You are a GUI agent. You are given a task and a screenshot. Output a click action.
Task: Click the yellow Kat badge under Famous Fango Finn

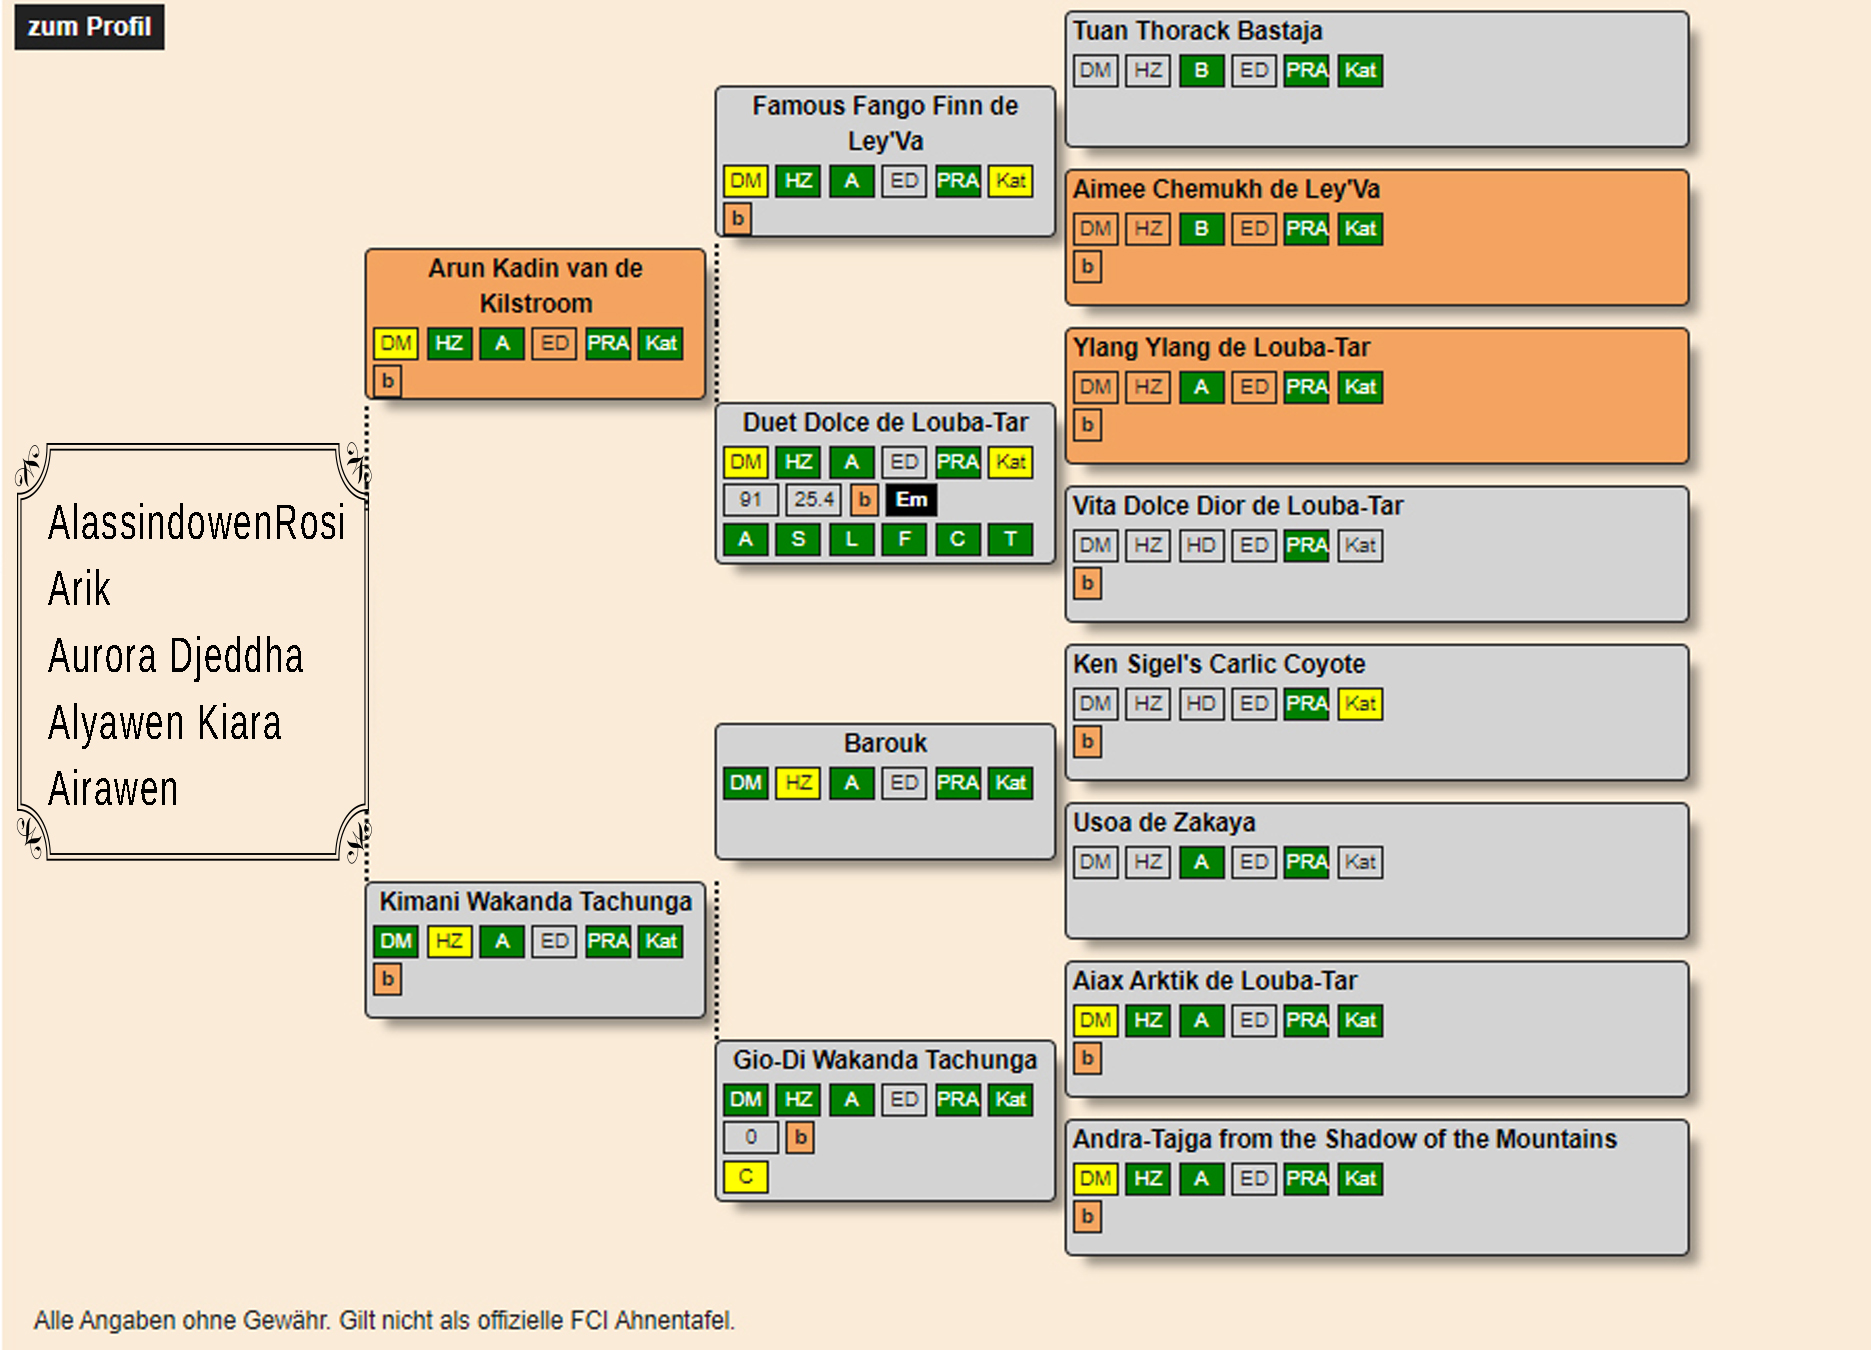pos(1010,181)
